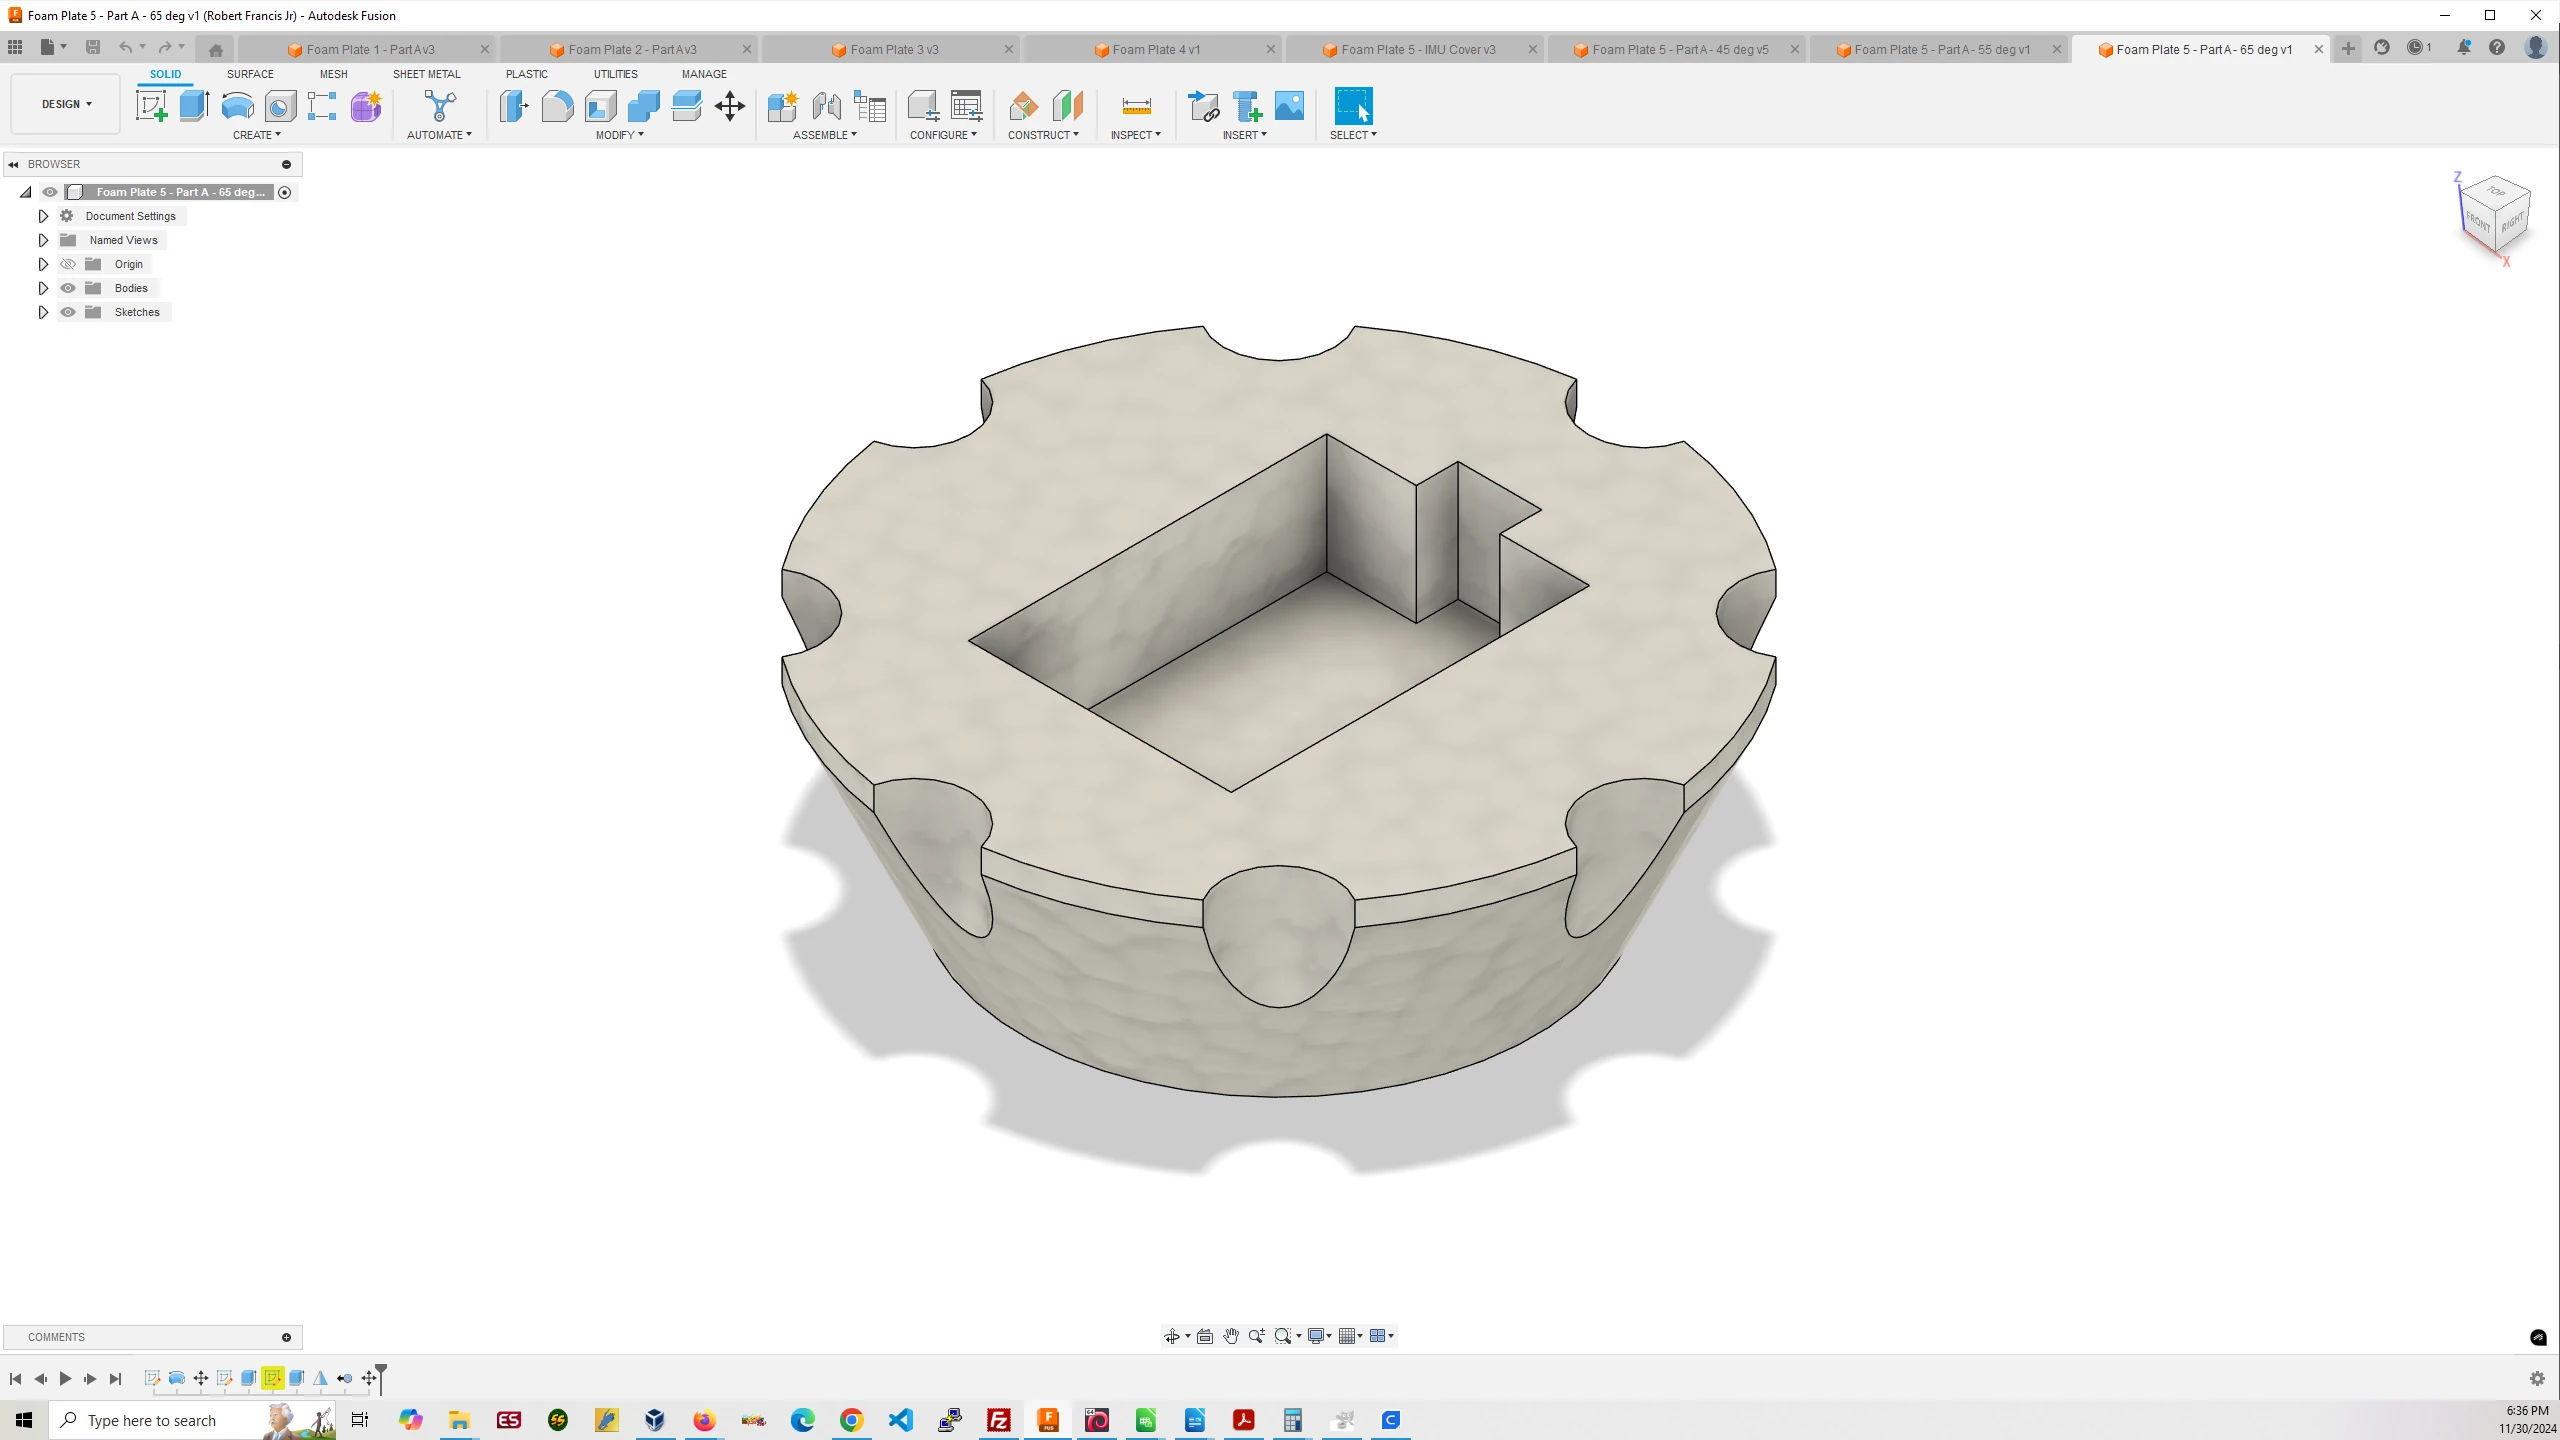Select the Press Pull tool

point(514,106)
